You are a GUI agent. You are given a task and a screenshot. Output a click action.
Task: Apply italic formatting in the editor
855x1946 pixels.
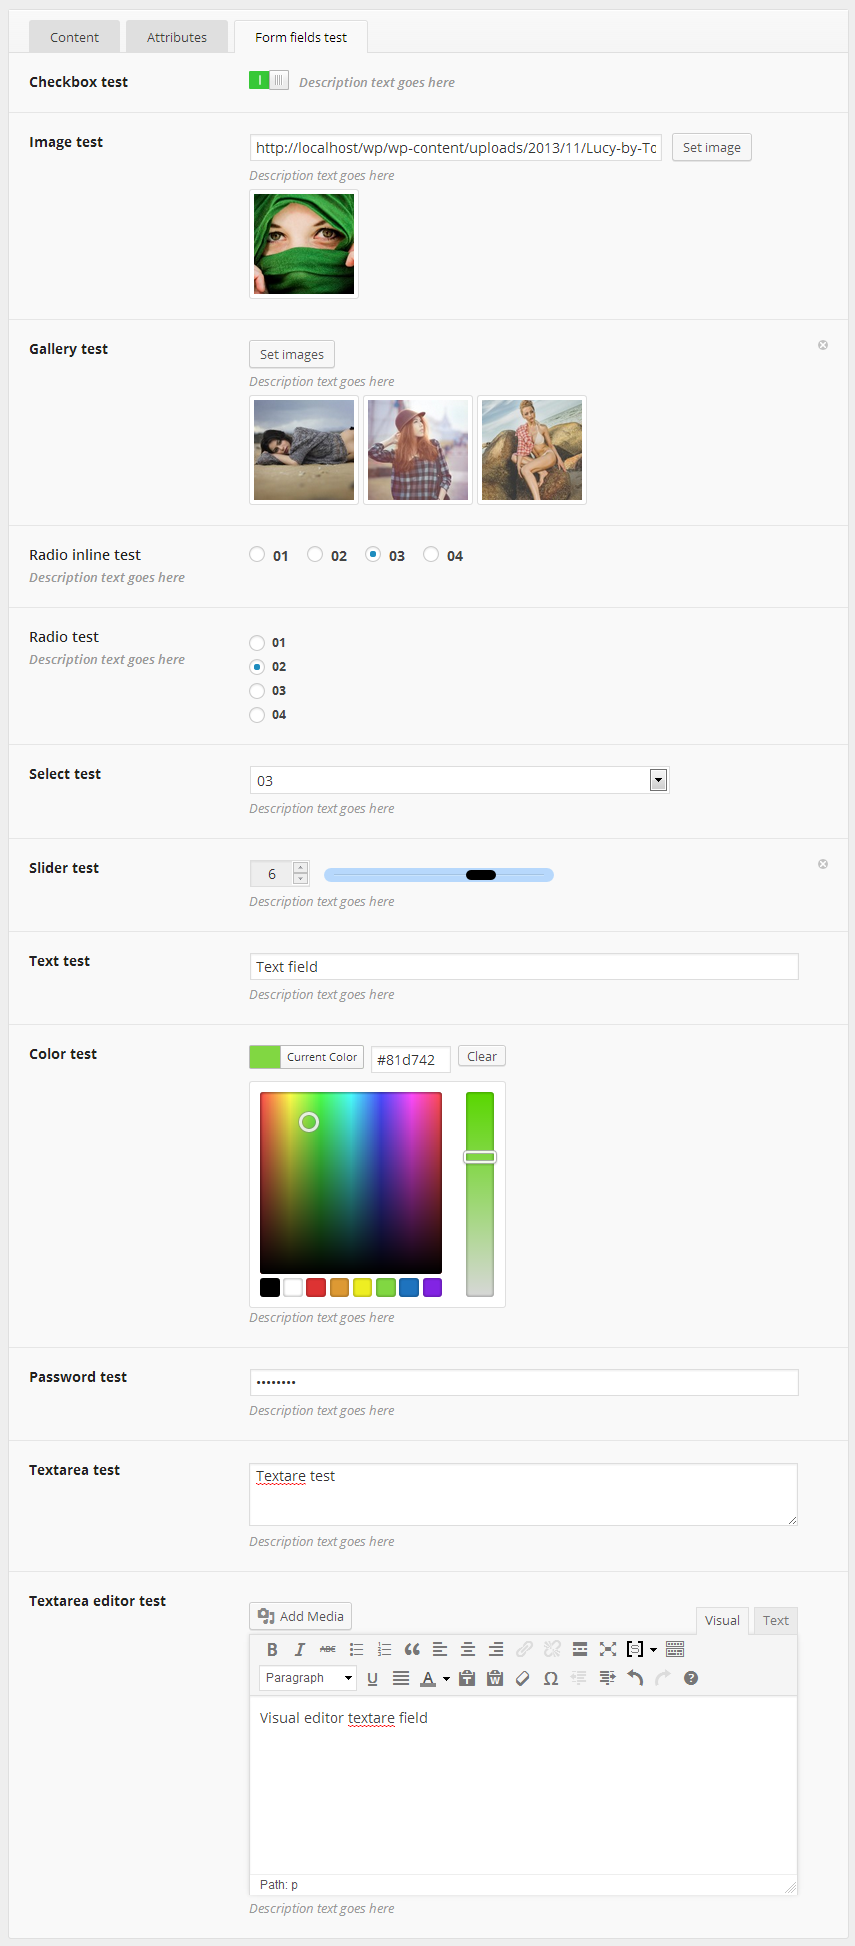pyautogui.click(x=299, y=1650)
